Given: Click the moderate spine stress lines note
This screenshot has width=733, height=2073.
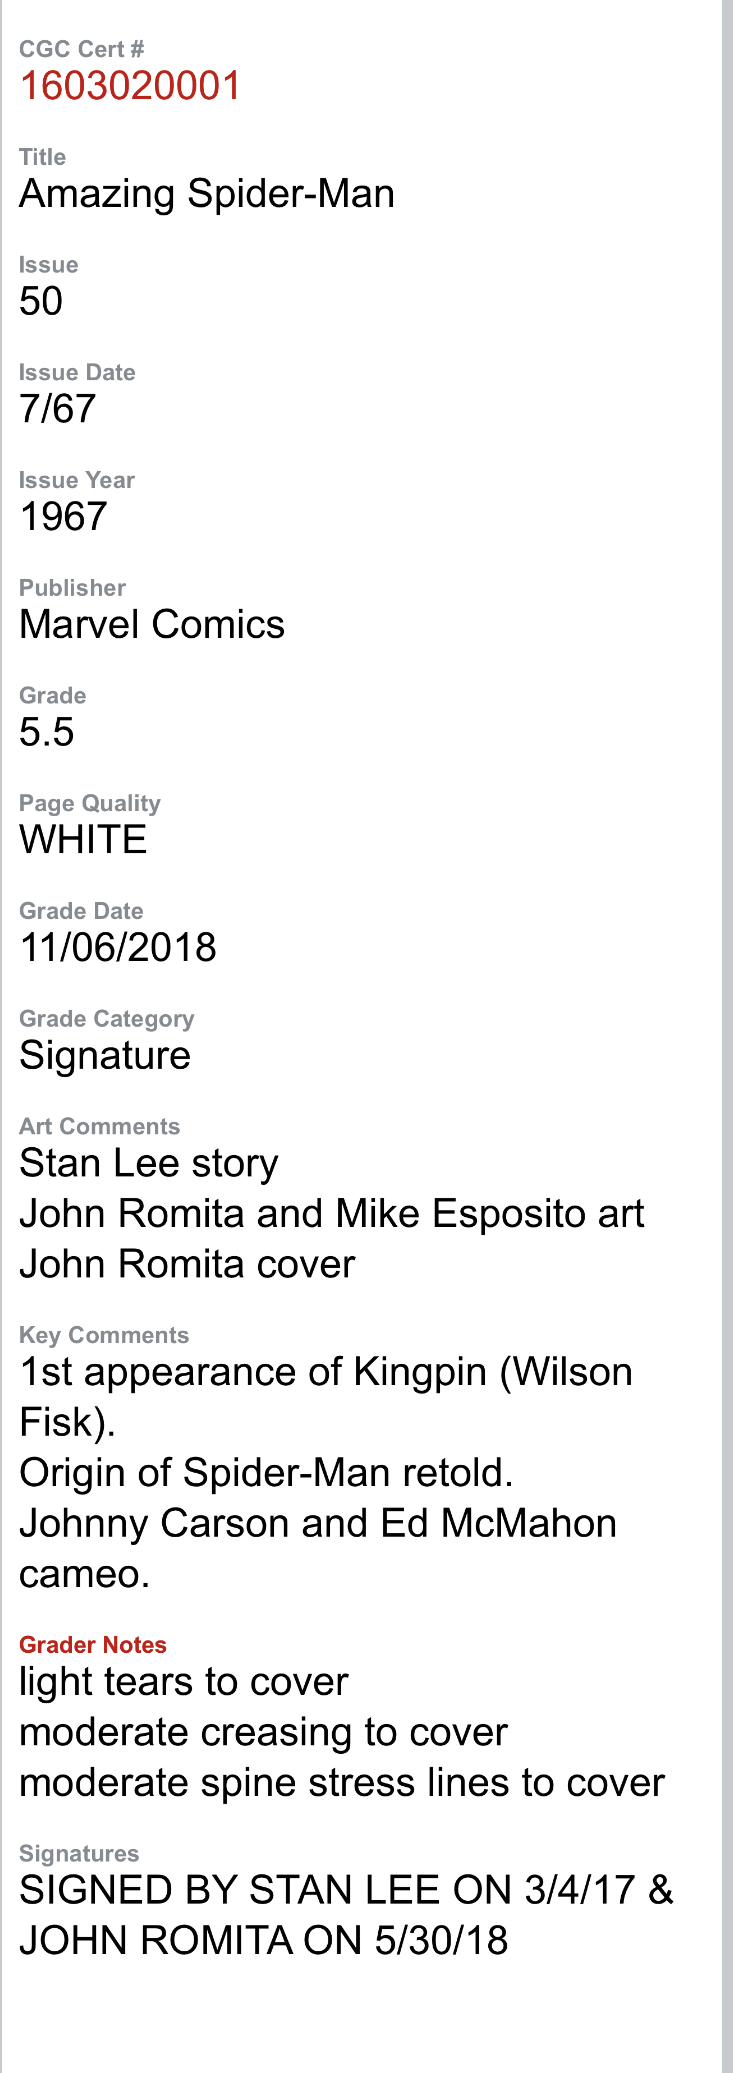Looking at the screenshot, I should pos(342,1783).
